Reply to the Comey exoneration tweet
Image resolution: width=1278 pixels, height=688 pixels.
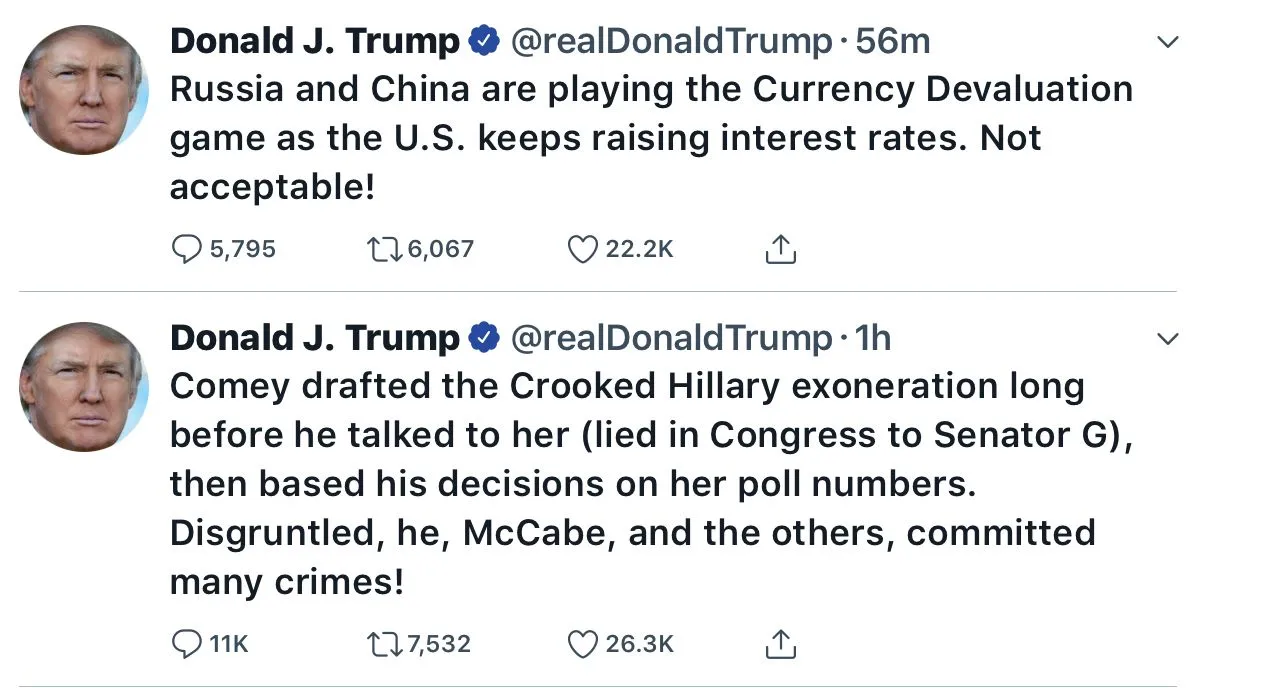(x=187, y=645)
